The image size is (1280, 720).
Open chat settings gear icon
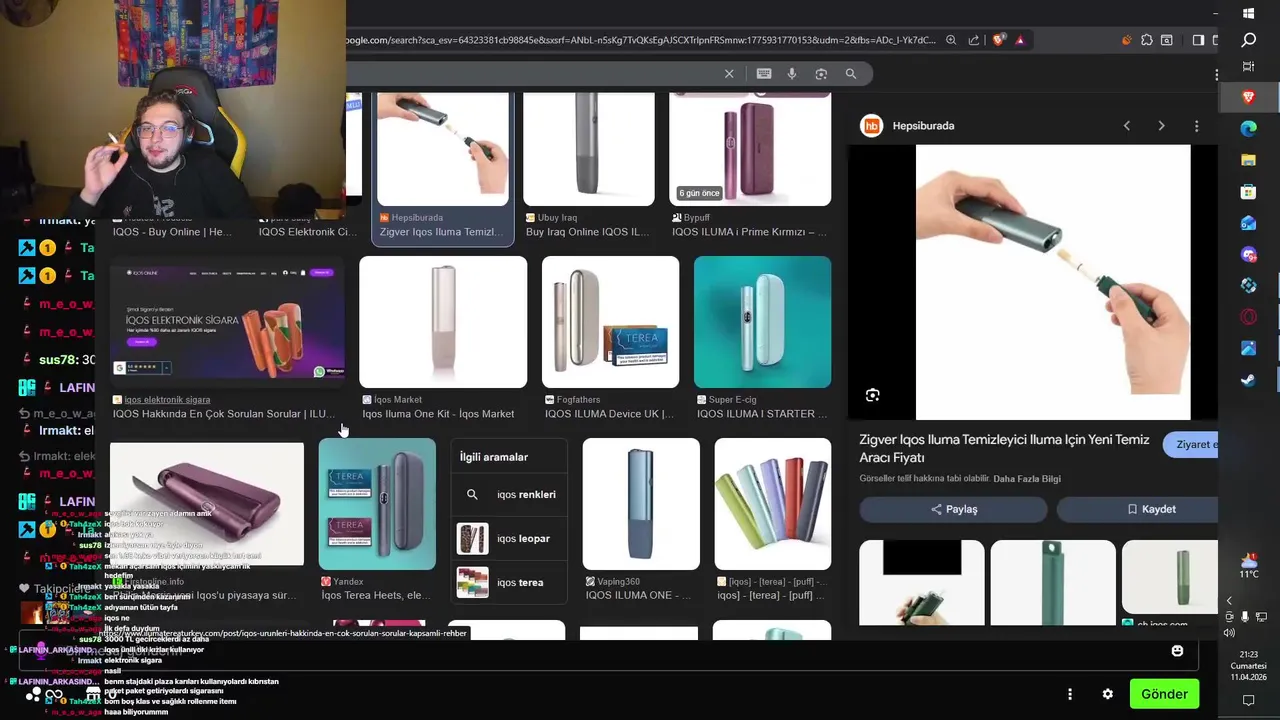[x=1107, y=694]
